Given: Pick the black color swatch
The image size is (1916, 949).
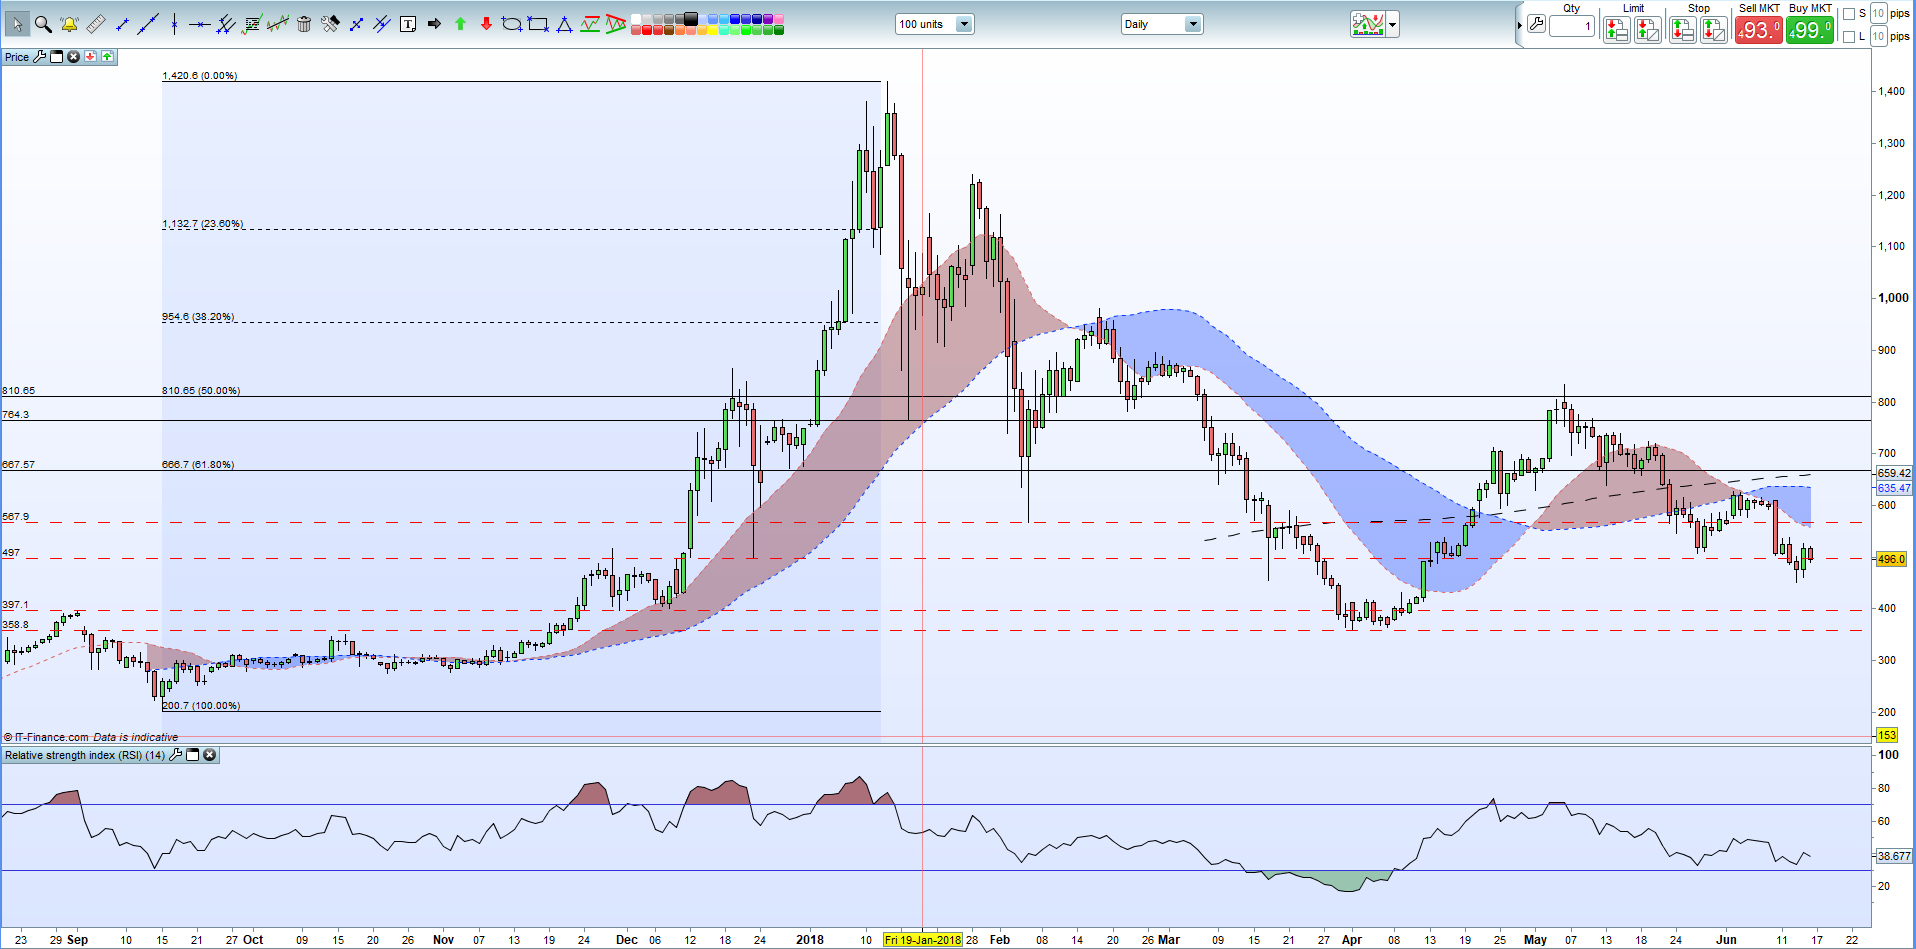Looking at the screenshot, I should point(691,18).
